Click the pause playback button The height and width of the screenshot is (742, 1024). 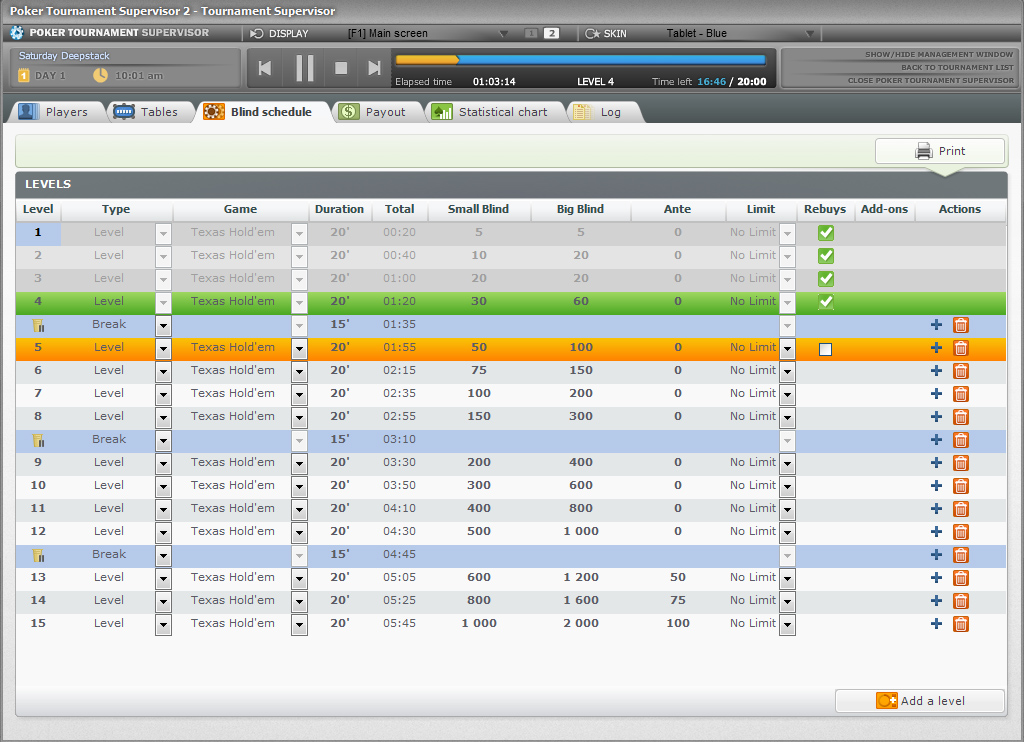pos(305,68)
